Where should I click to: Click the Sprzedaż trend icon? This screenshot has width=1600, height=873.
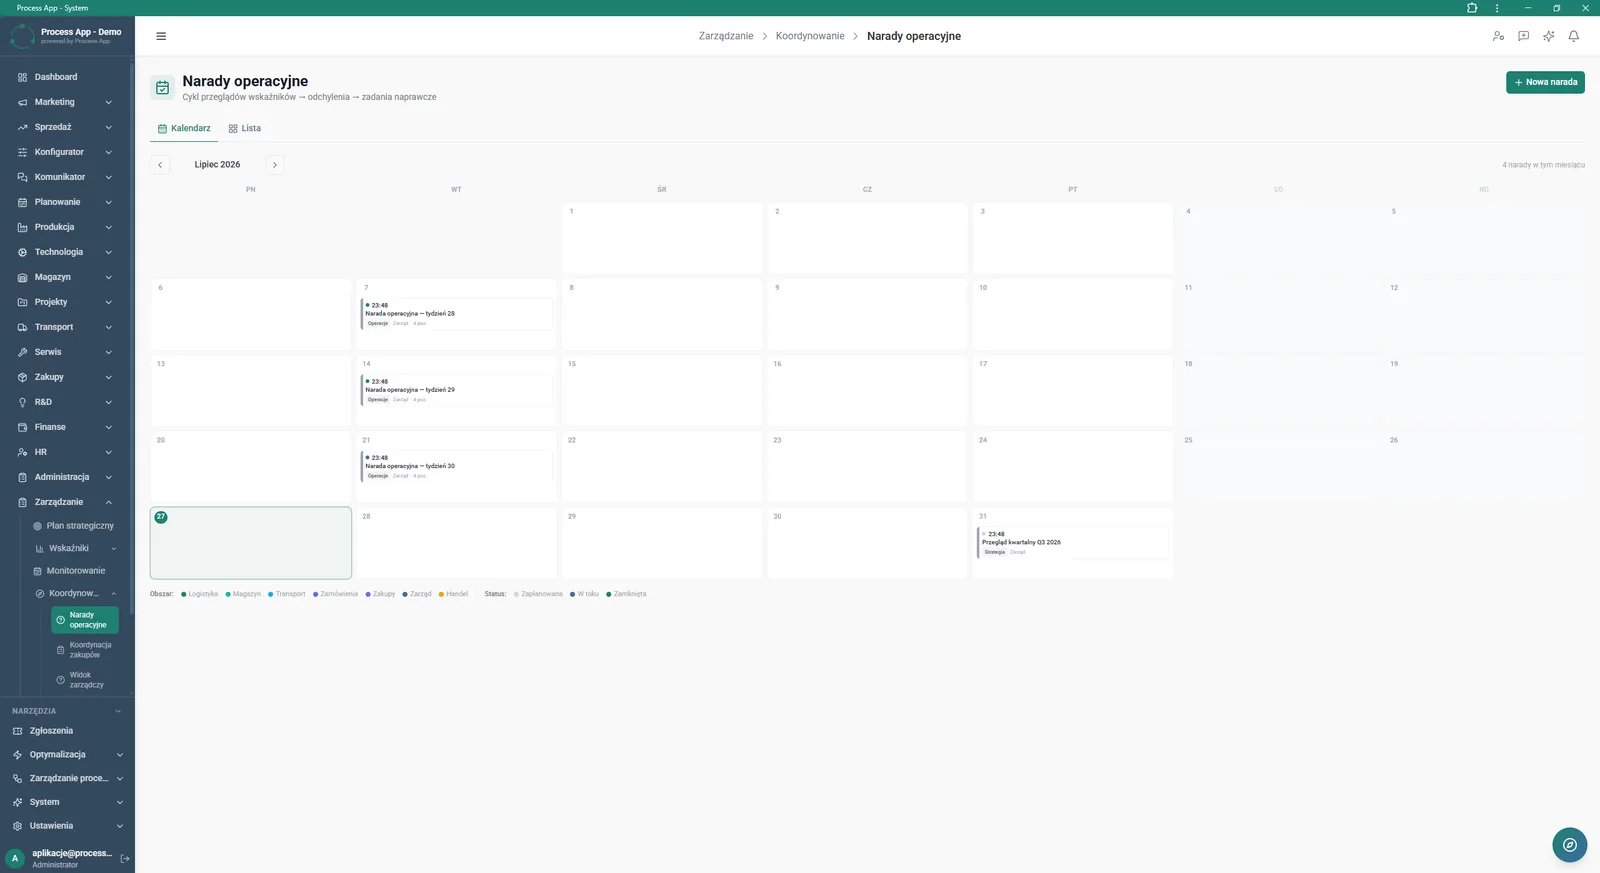[x=22, y=127]
